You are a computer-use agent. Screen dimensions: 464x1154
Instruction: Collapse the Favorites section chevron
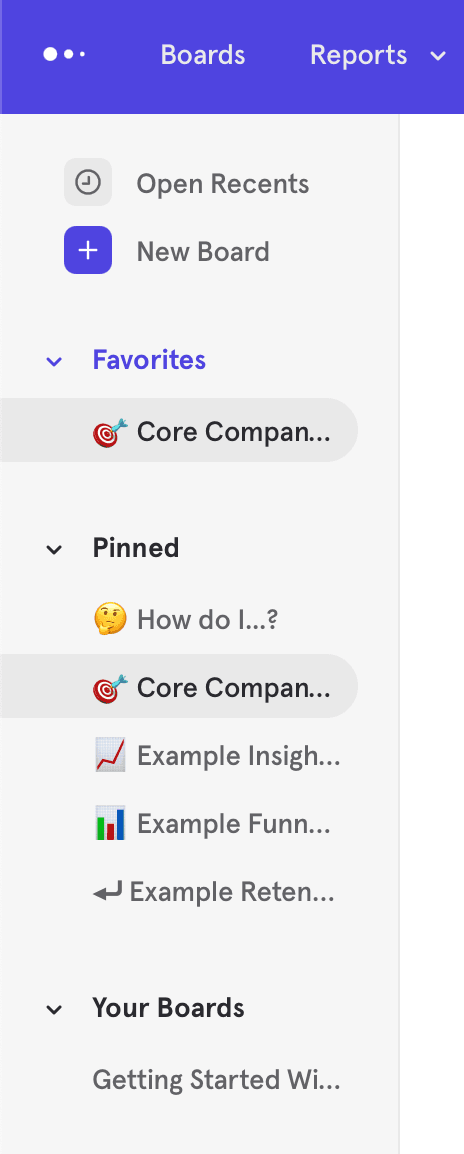(54, 361)
